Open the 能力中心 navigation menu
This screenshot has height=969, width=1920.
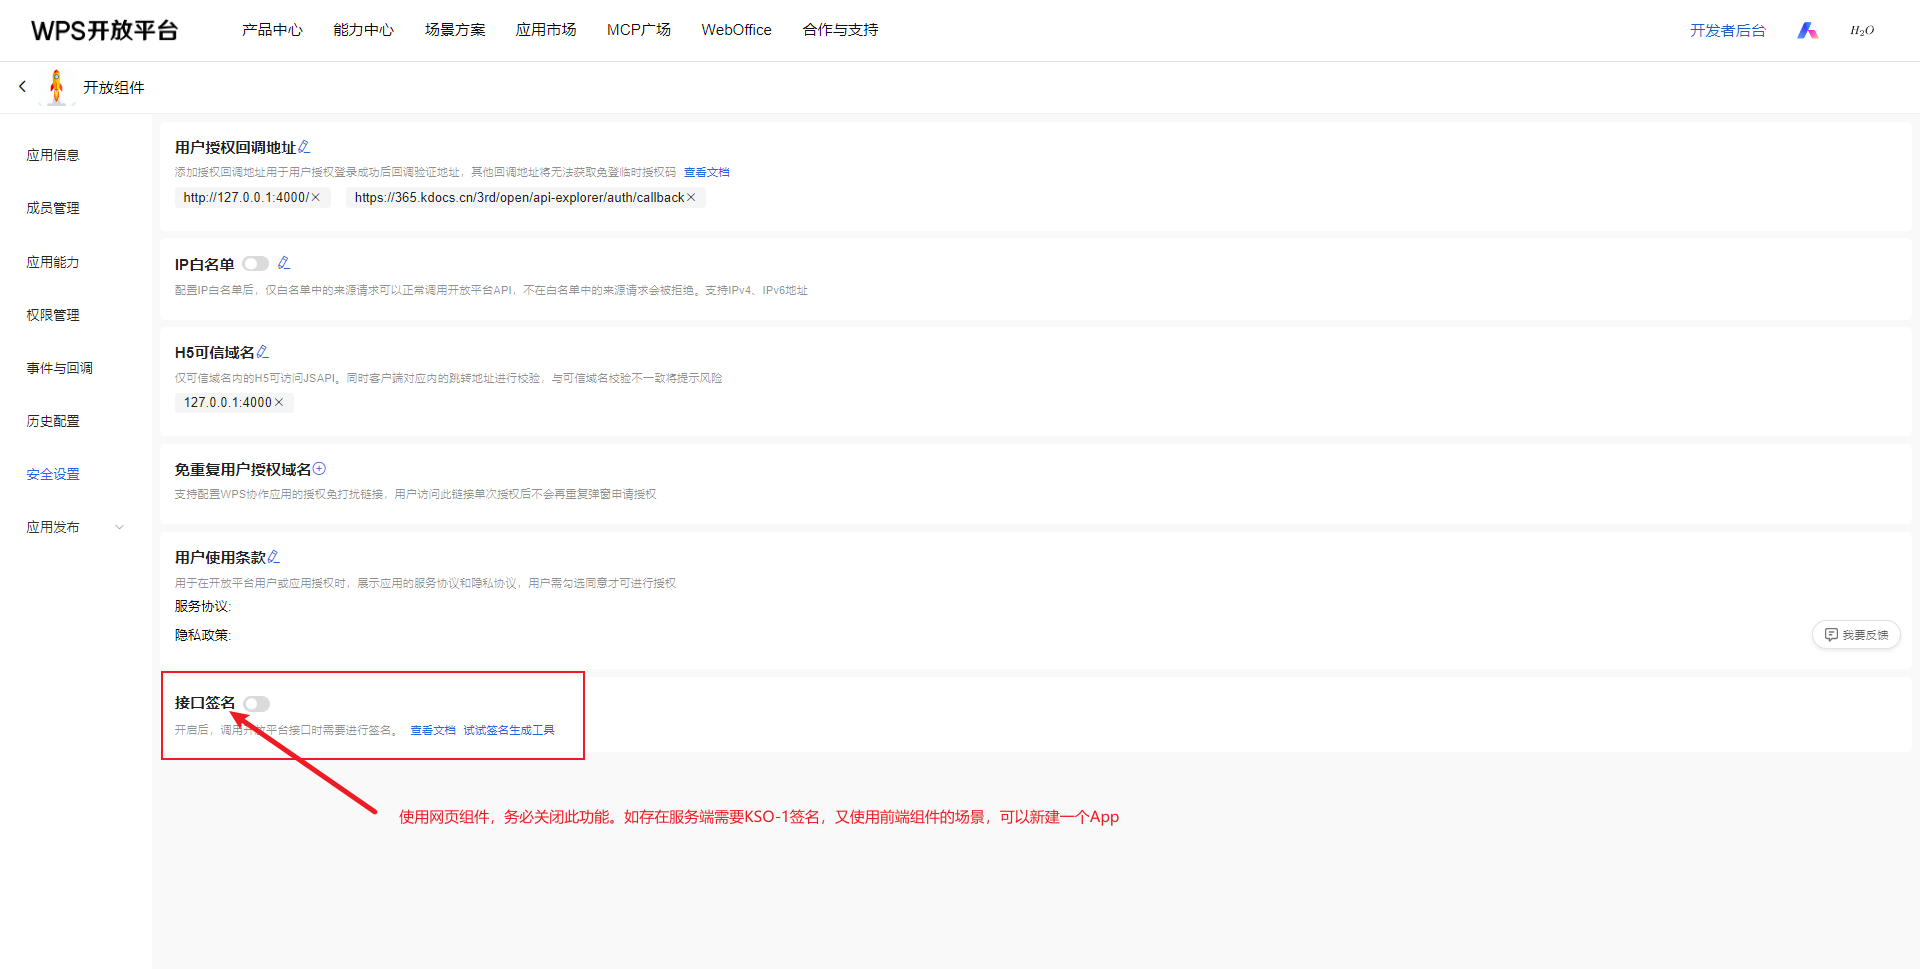pos(363,30)
